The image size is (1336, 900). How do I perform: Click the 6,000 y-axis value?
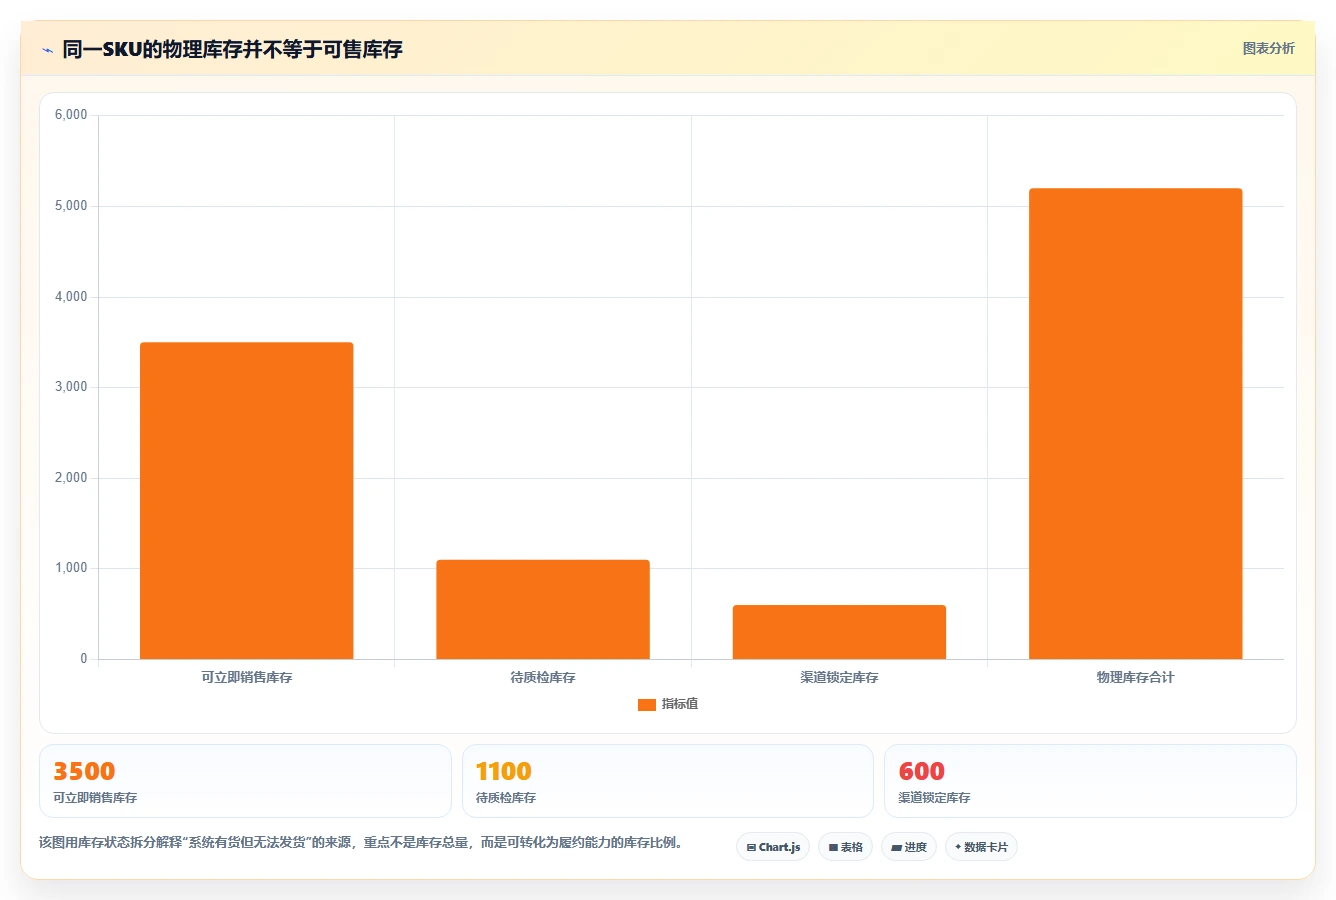point(71,115)
